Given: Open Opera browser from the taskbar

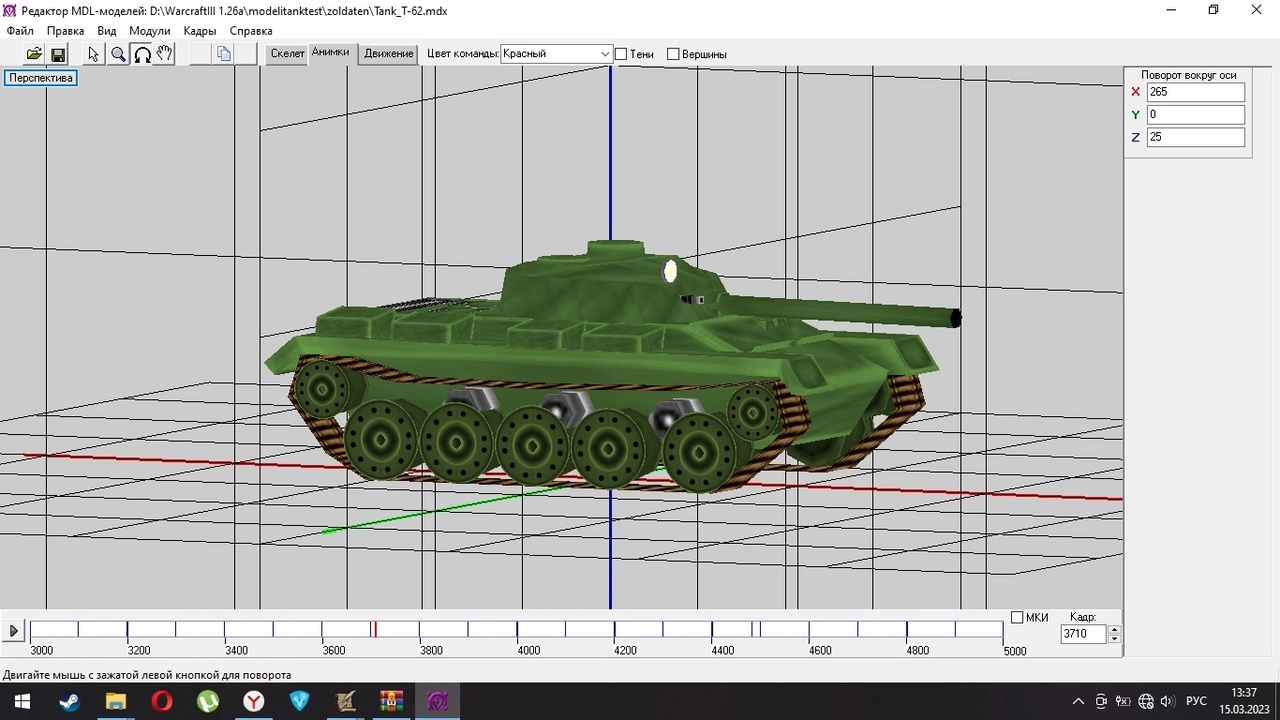Looking at the screenshot, I should coord(162,701).
